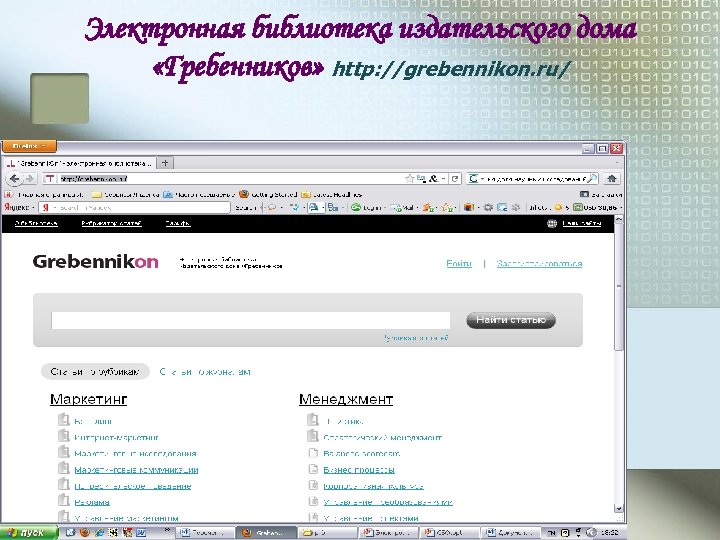Open the Getting Started bookmark
This screenshot has height=540, width=720.
[269, 194]
